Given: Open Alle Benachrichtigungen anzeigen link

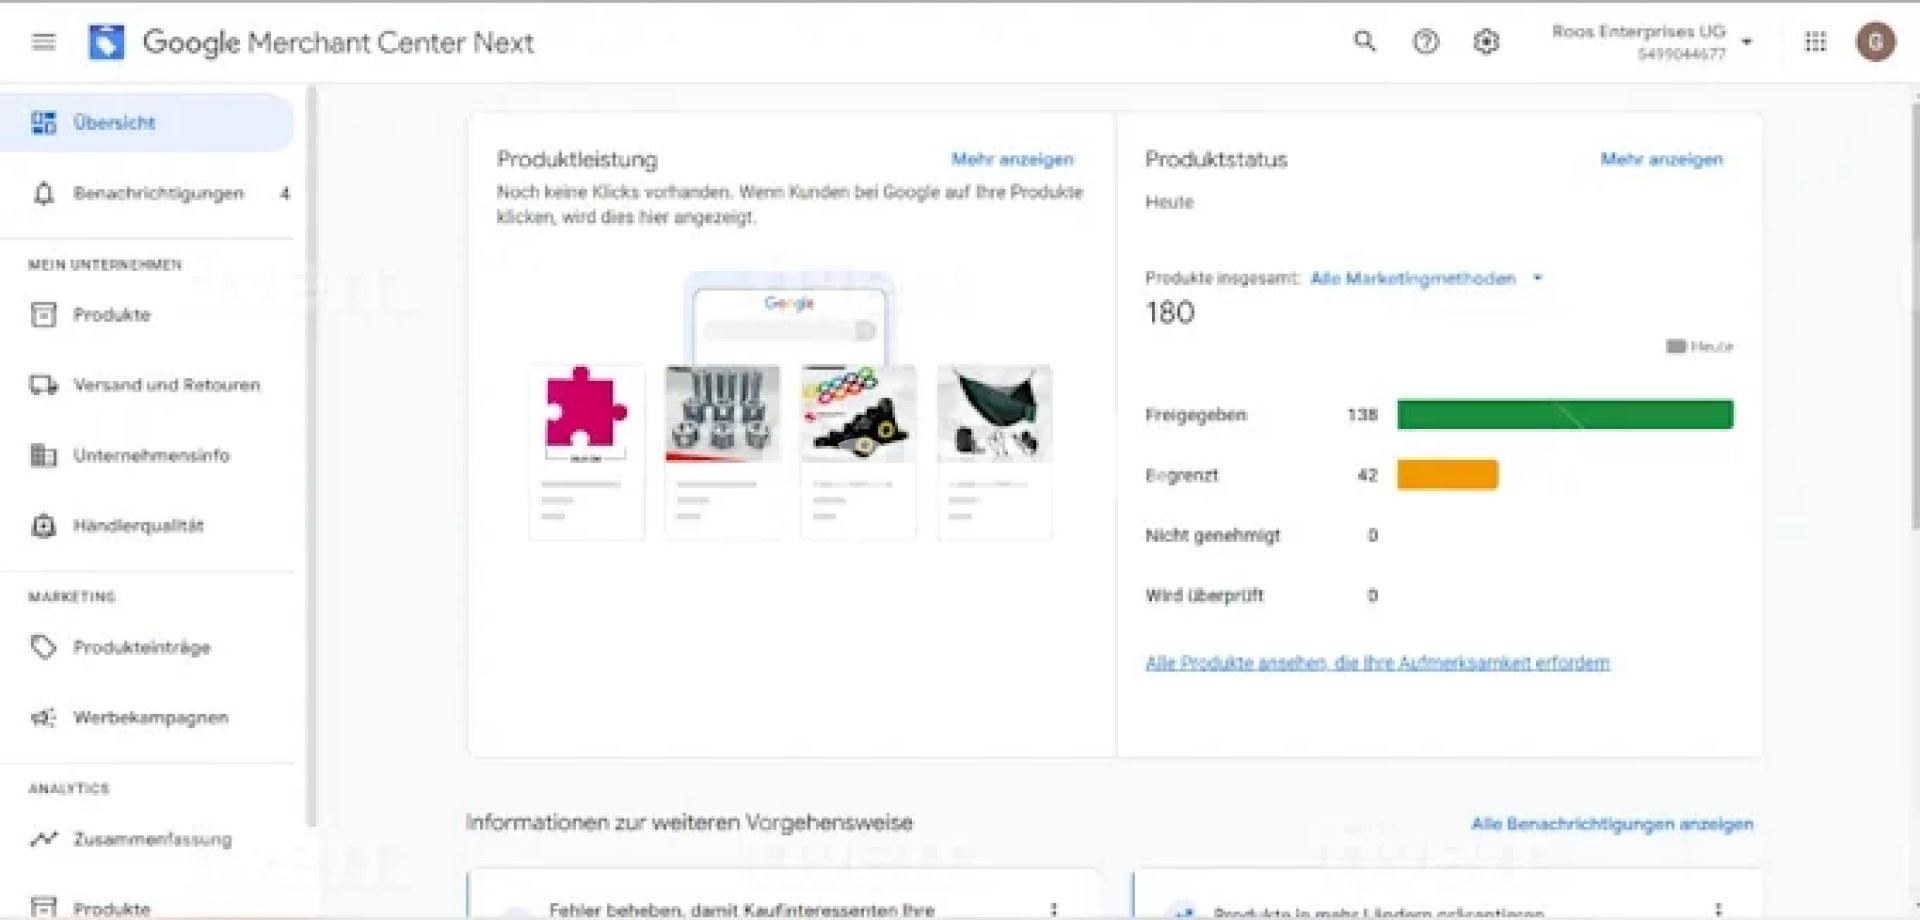Looking at the screenshot, I should (x=1611, y=824).
